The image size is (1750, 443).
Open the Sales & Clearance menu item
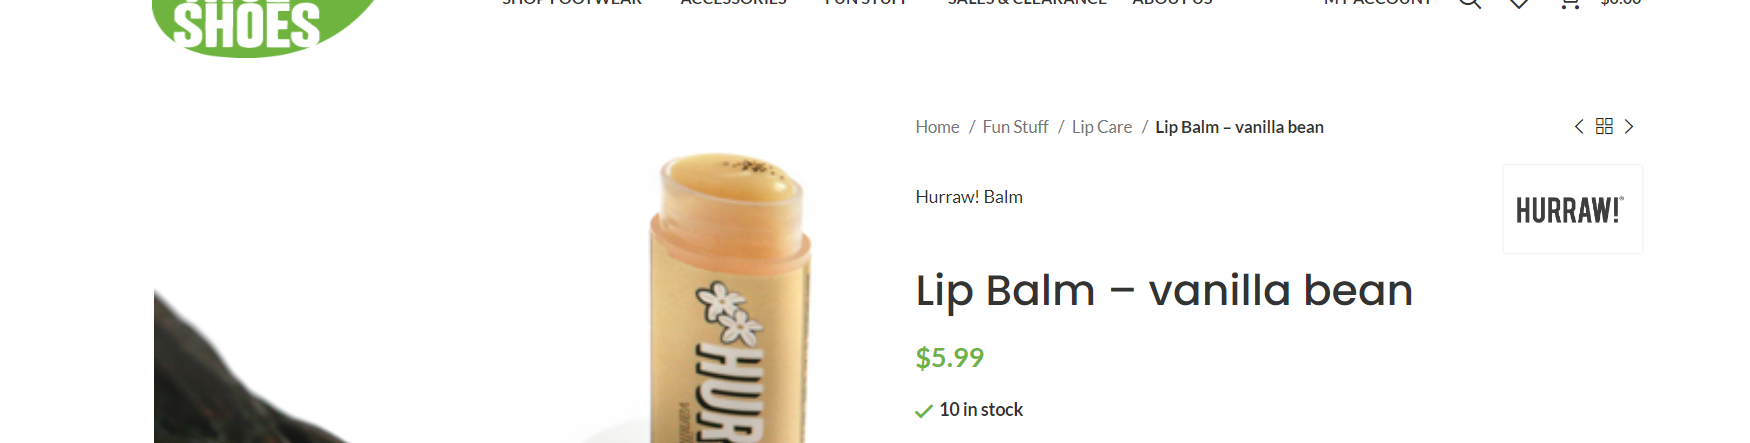[x=1027, y=2]
